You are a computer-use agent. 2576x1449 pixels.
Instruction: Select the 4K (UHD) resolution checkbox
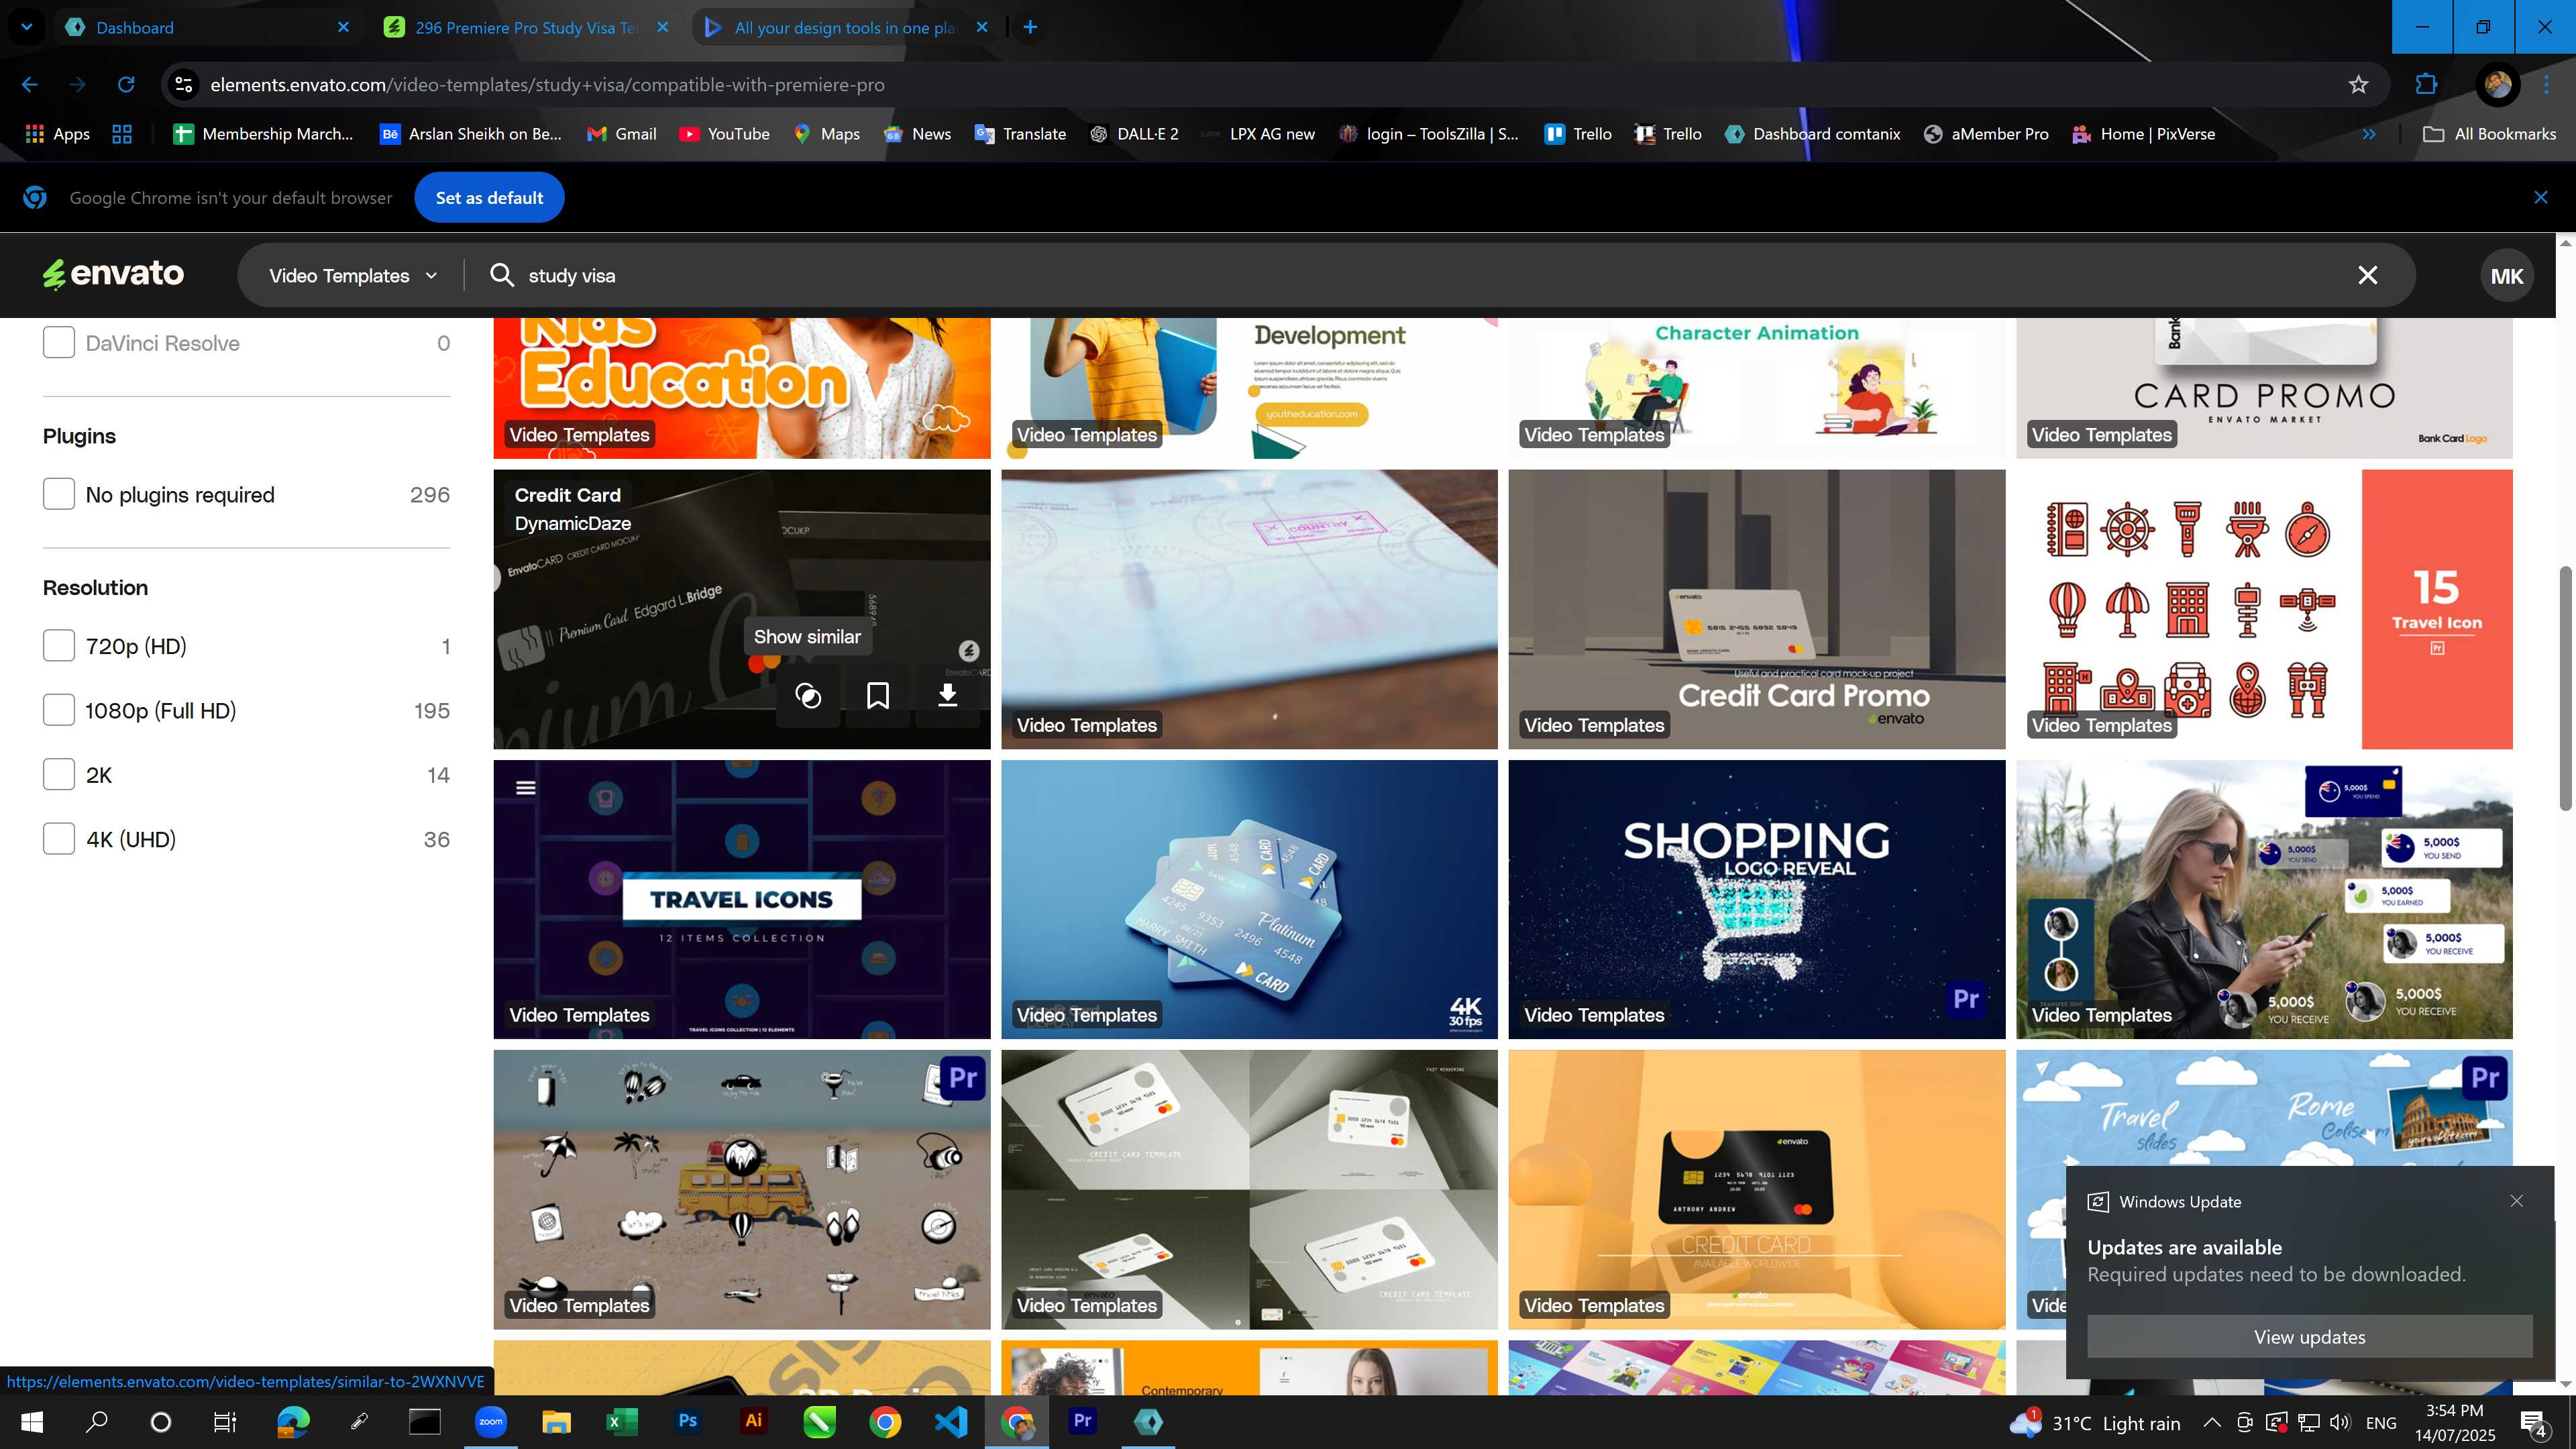click(59, 839)
